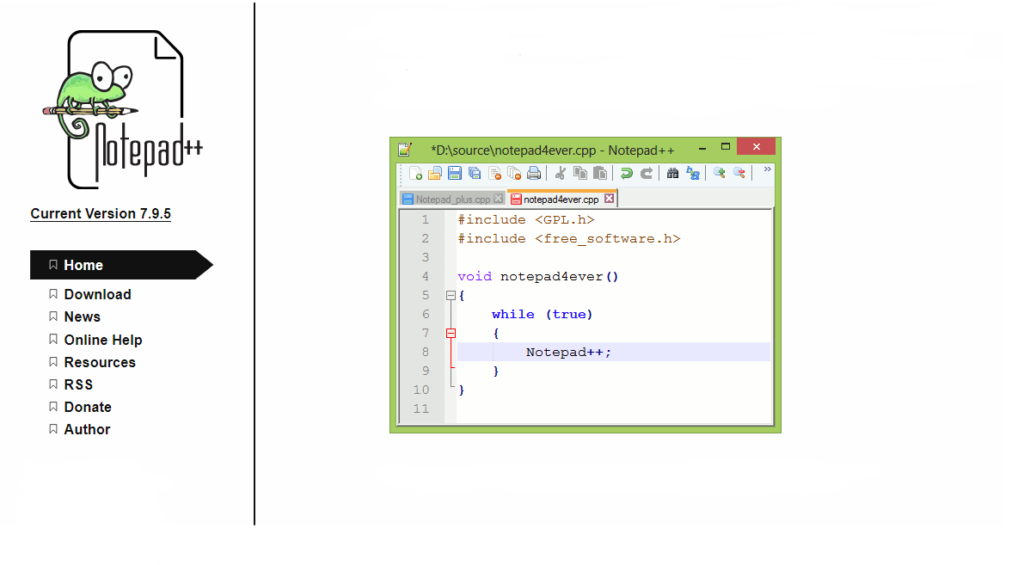Click the Zoom Out magnifier icon

coord(739,173)
